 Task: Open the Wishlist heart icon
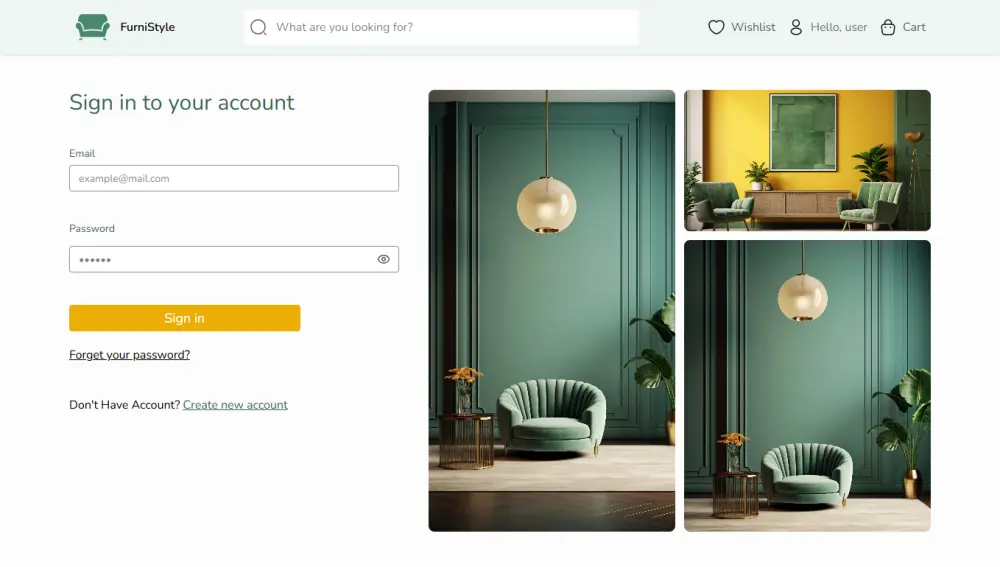pos(716,27)
